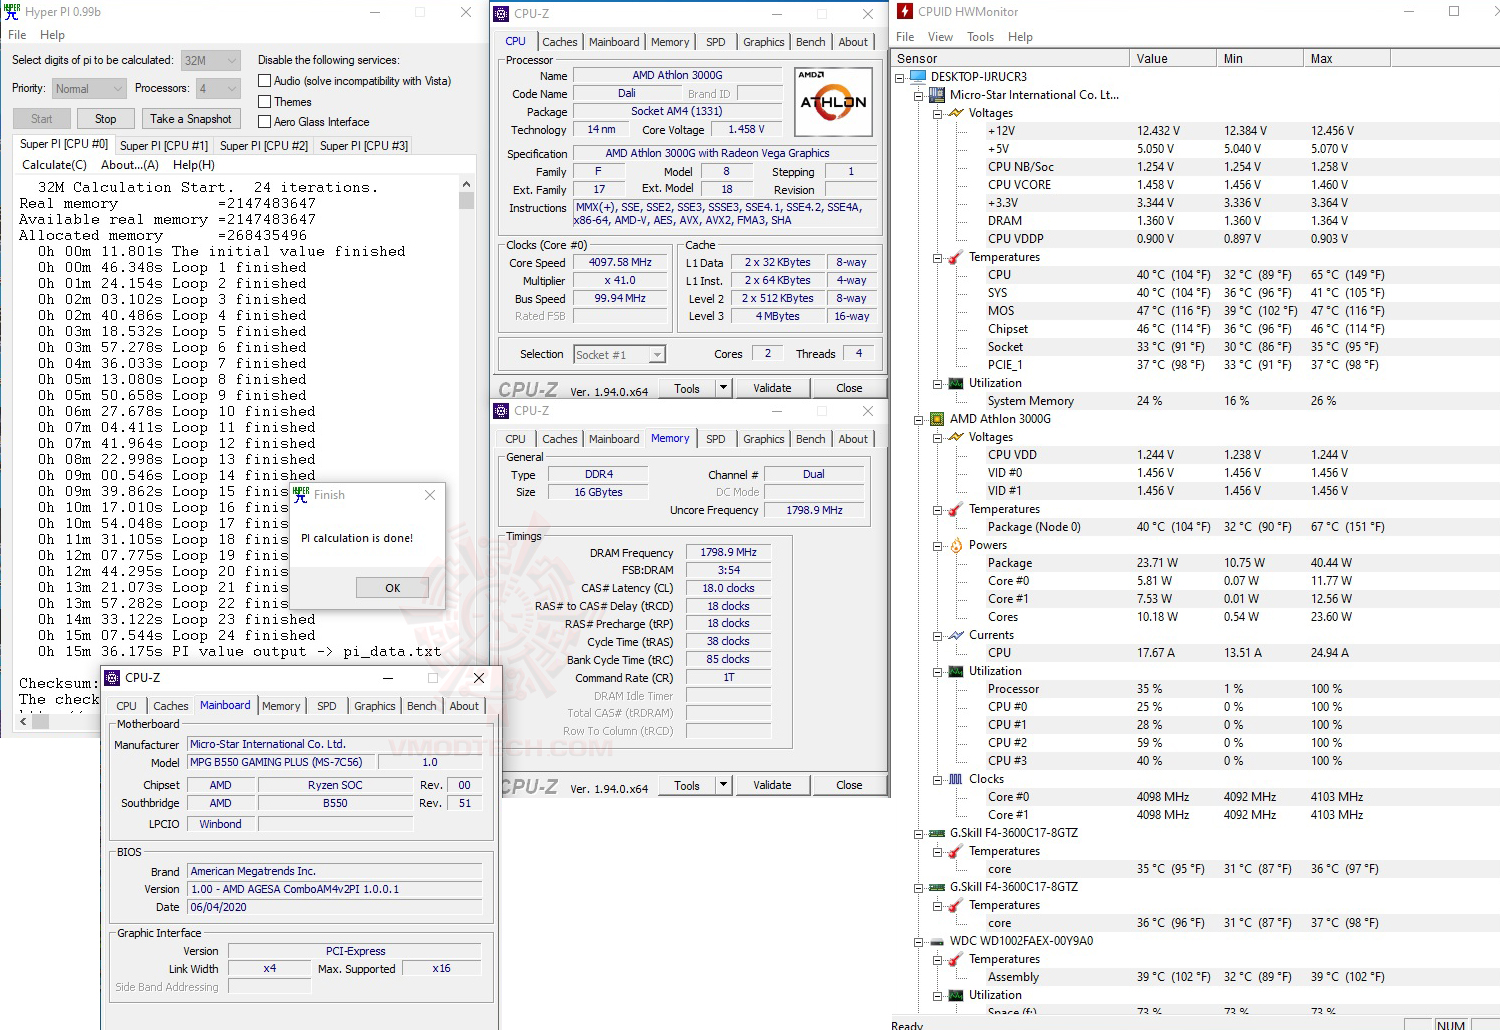
Task: Confirm the Finish dialog with OK
Action: [392, 588]
